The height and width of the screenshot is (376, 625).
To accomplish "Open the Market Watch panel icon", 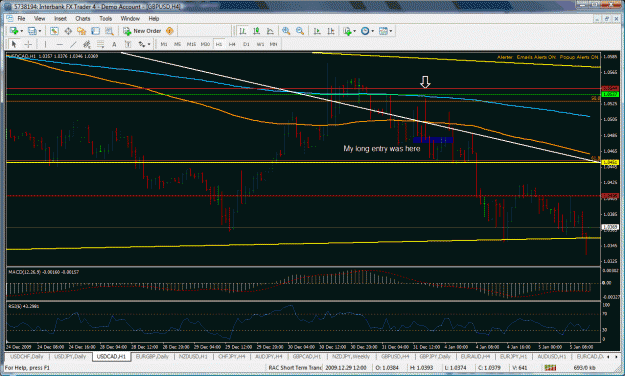I will [54, 31].
